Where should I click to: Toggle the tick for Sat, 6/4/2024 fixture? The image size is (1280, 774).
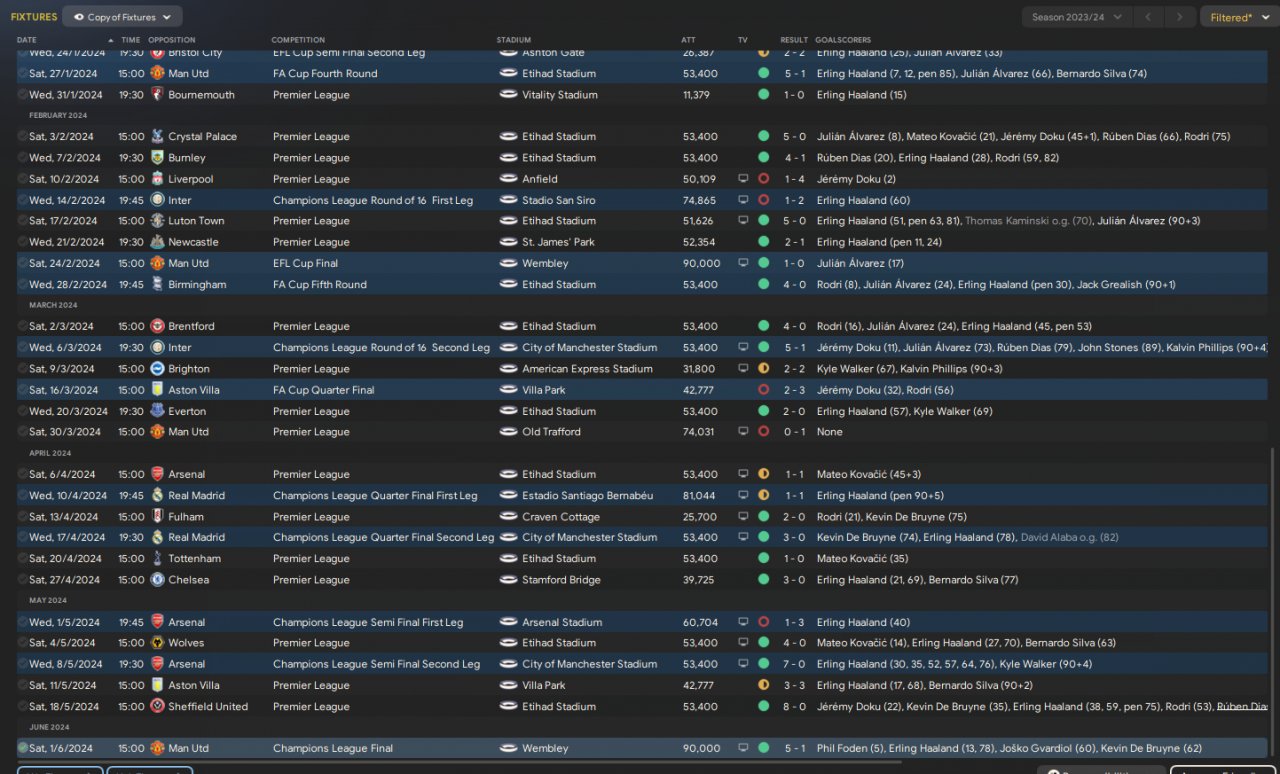(x=23, y=475)
